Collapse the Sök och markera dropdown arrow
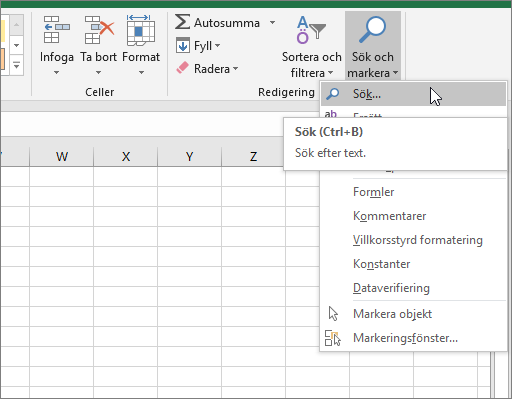This screenshot has height=399, width=512. click(x=395, y=72)
